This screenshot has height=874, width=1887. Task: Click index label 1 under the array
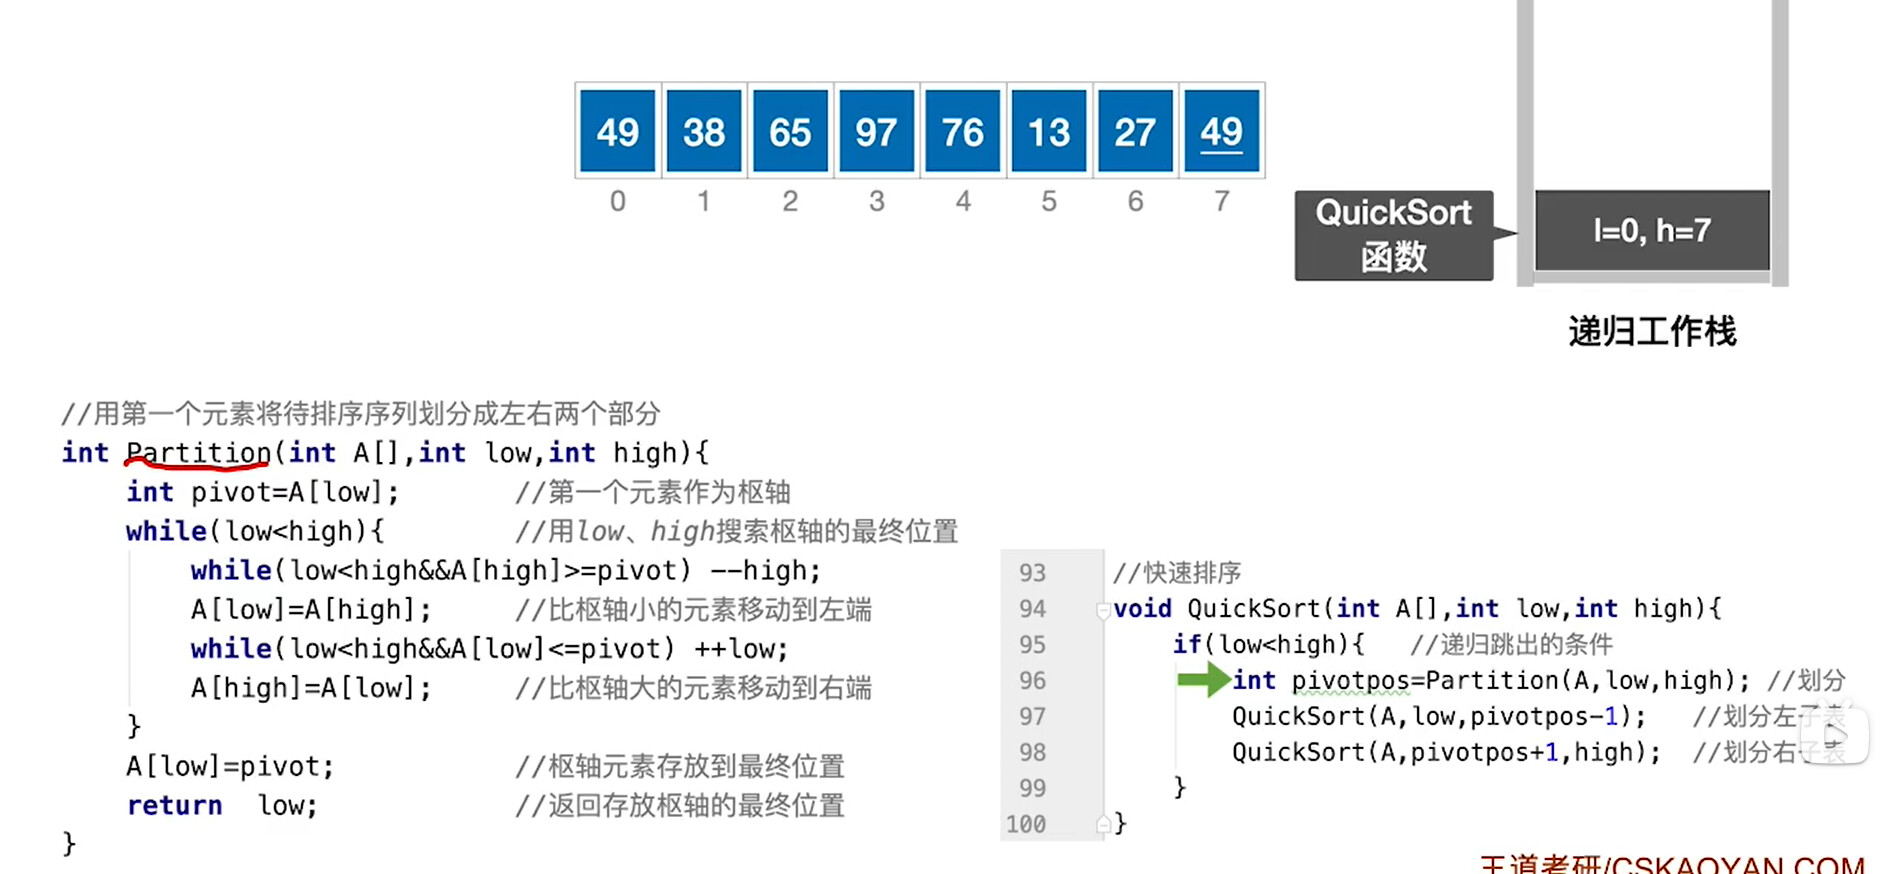704,201
